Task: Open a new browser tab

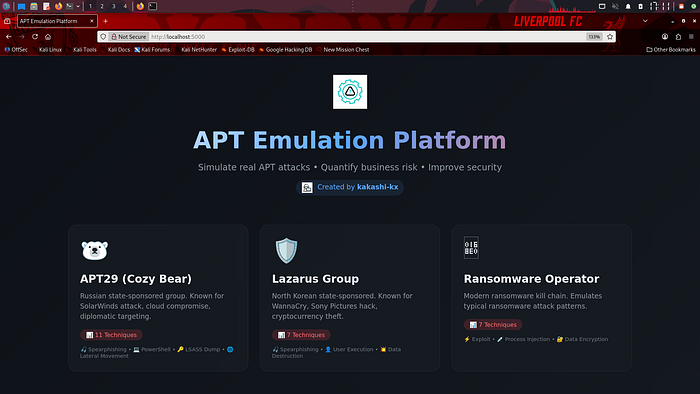Action: pyautogui.click(x=105, y=21)
